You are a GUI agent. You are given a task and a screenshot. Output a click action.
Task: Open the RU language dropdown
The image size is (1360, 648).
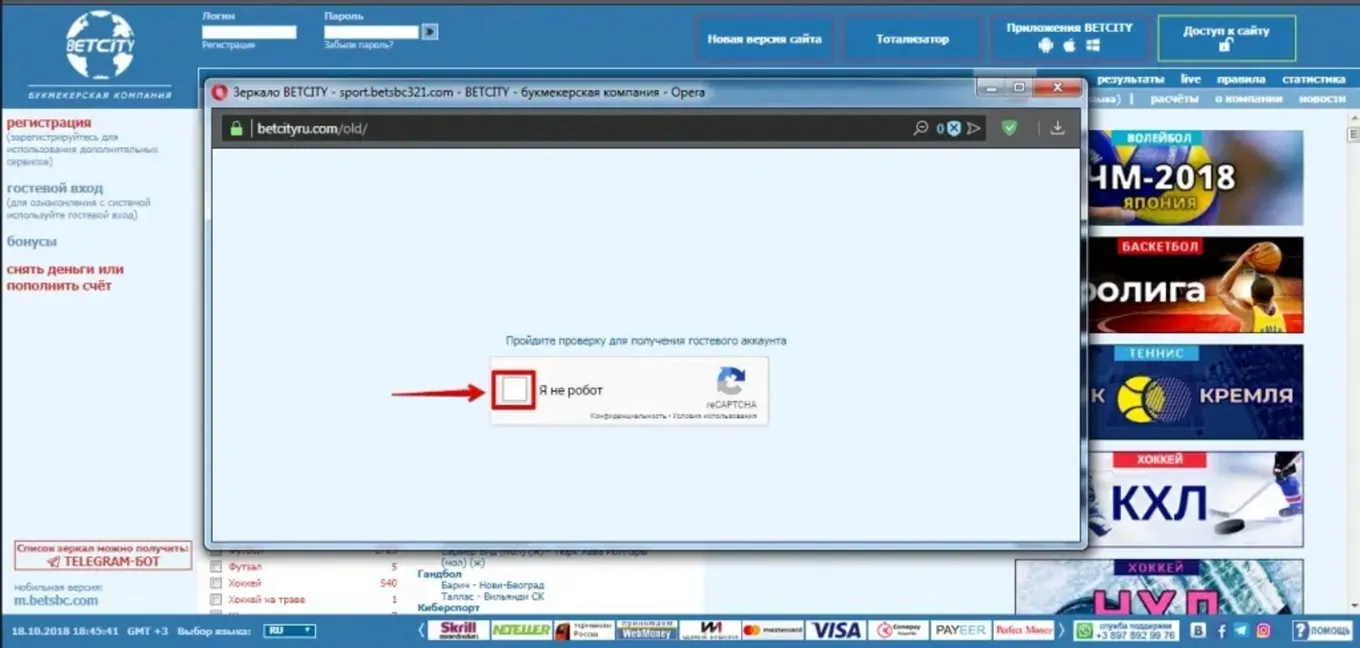pos(290,631)
